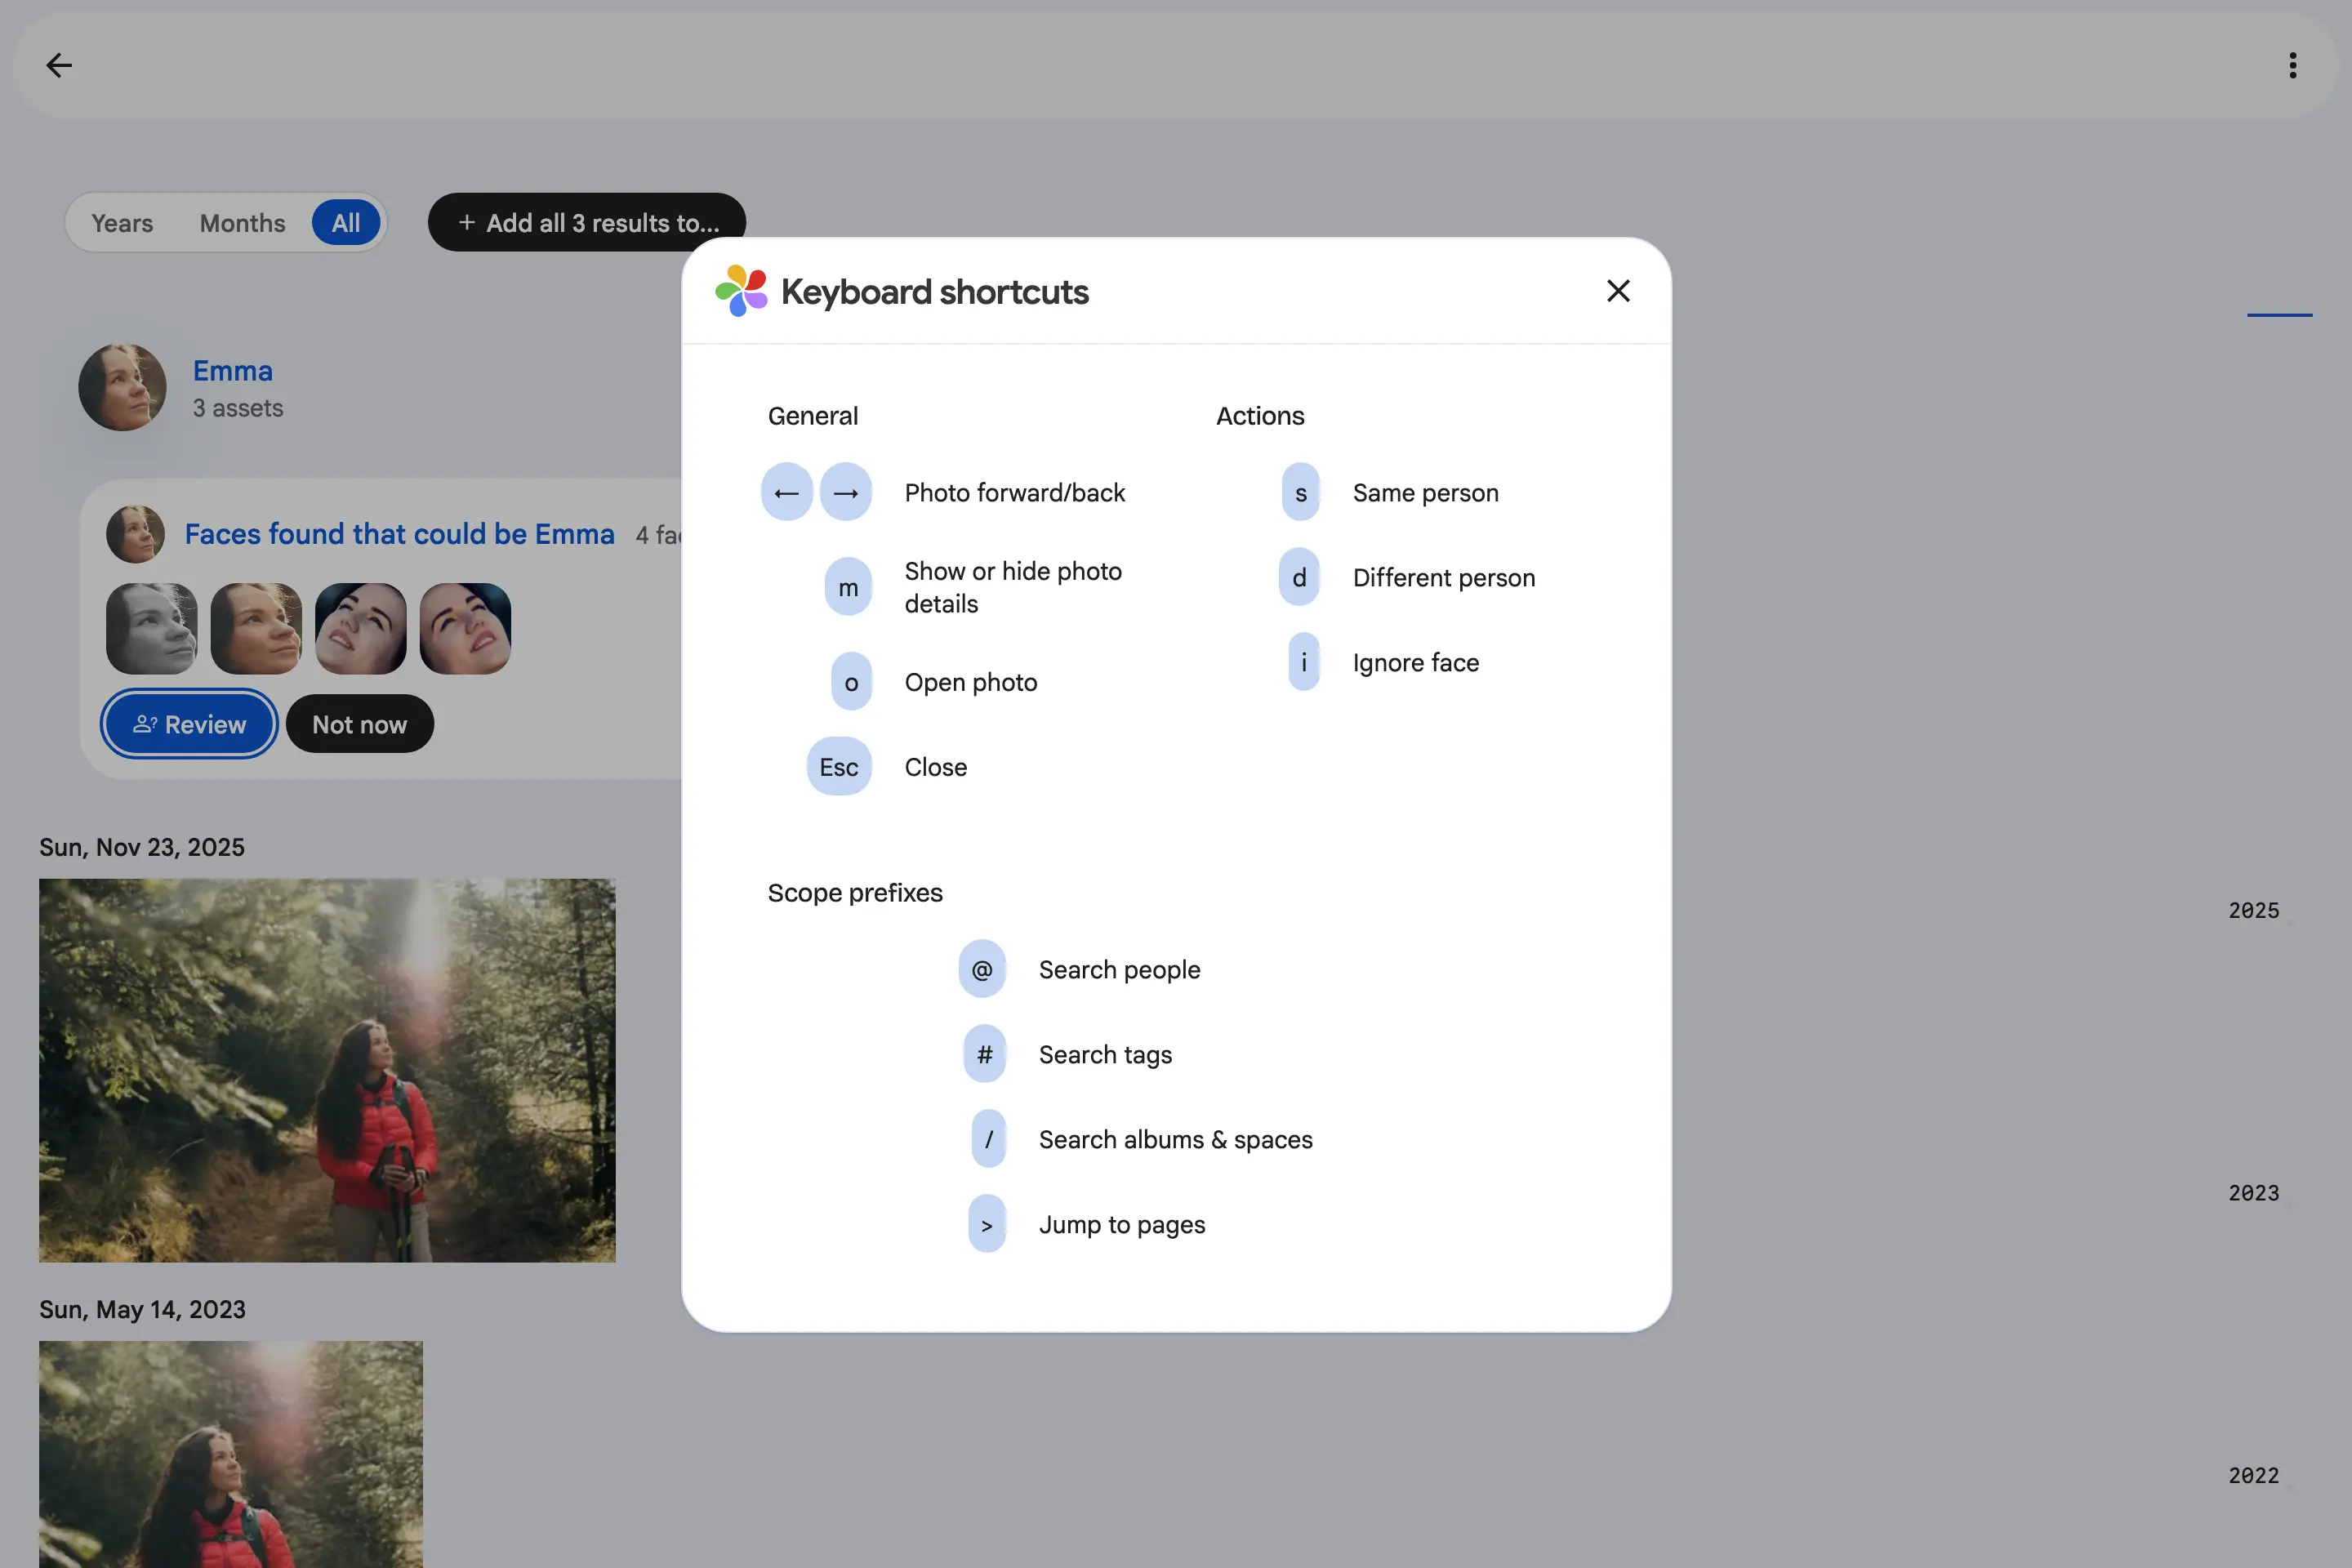Image resolution: width=2352 pixels, height=1568 pixels.
Task: Jump to 2023 on the timeline
Action: pyautogui.click(x=2253, y=1192)
